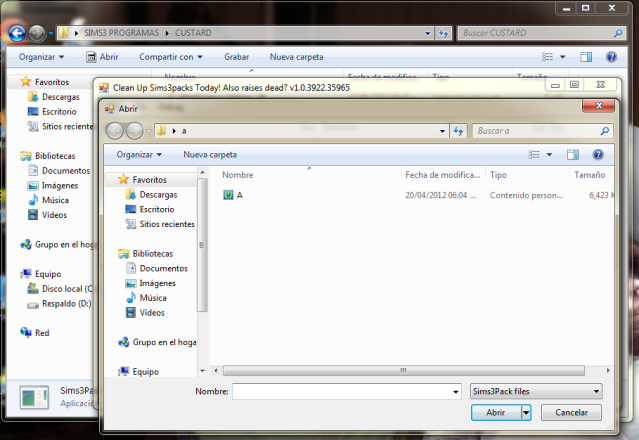This screenshot has height=440, width=639.
Task: Sort by Fecha de modificación column header
Action: tap(442, 174)
